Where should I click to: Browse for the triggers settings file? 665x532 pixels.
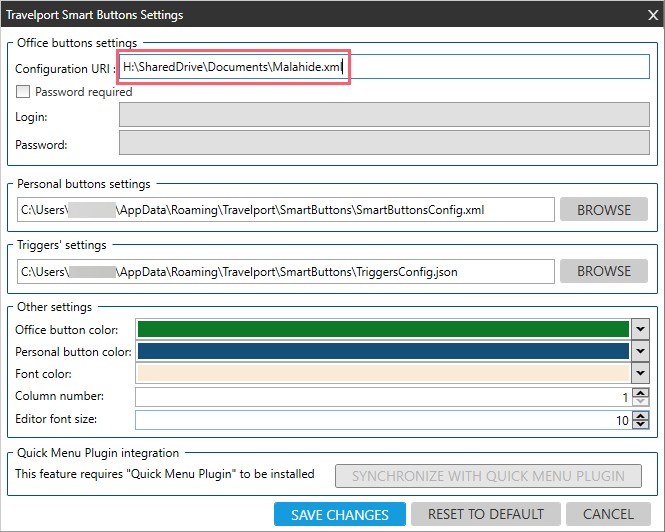coord(604,271)
